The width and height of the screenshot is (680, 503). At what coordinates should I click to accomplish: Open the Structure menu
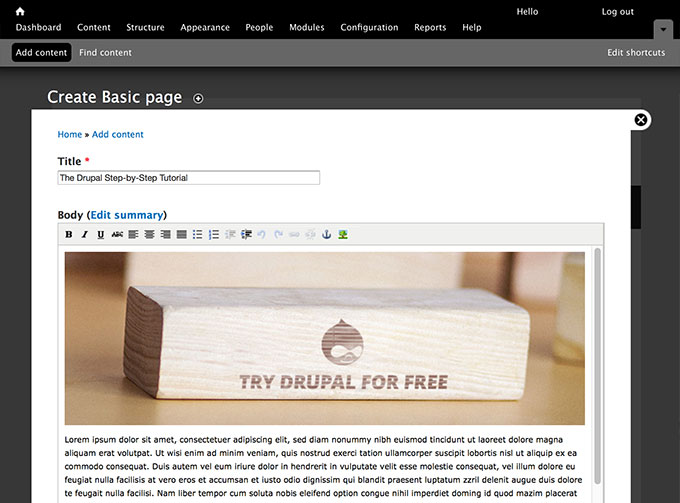coord(145,27)
